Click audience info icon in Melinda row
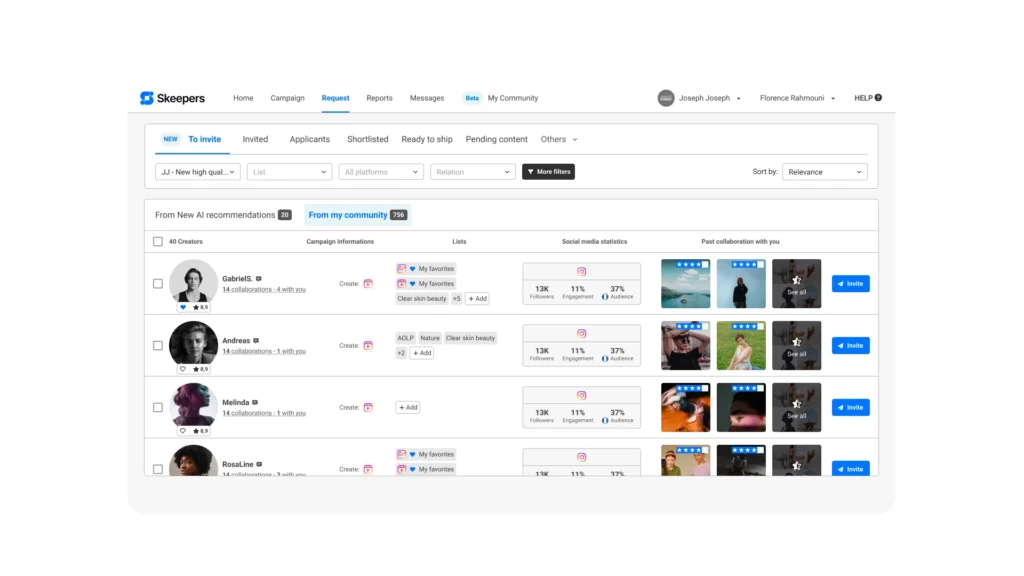 coord(605,421)
